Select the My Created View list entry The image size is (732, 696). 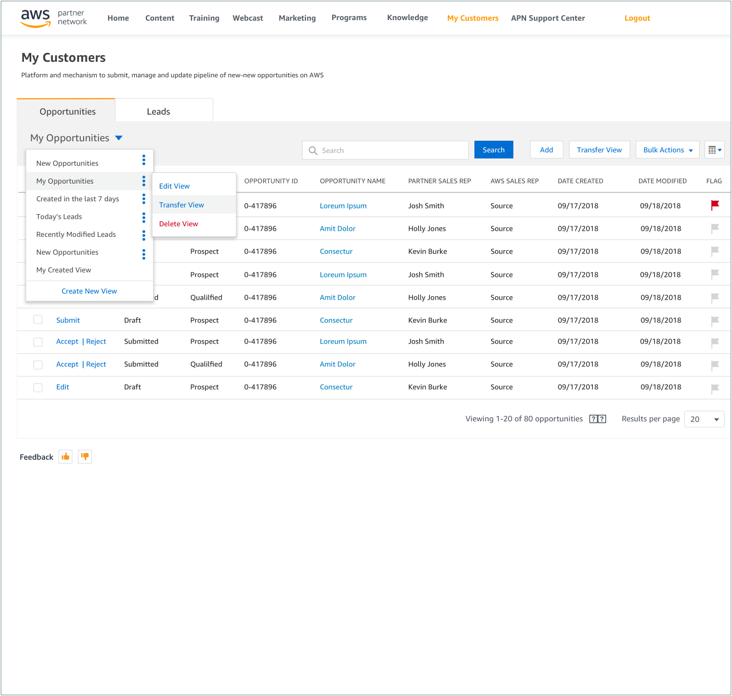pos(63,270)
